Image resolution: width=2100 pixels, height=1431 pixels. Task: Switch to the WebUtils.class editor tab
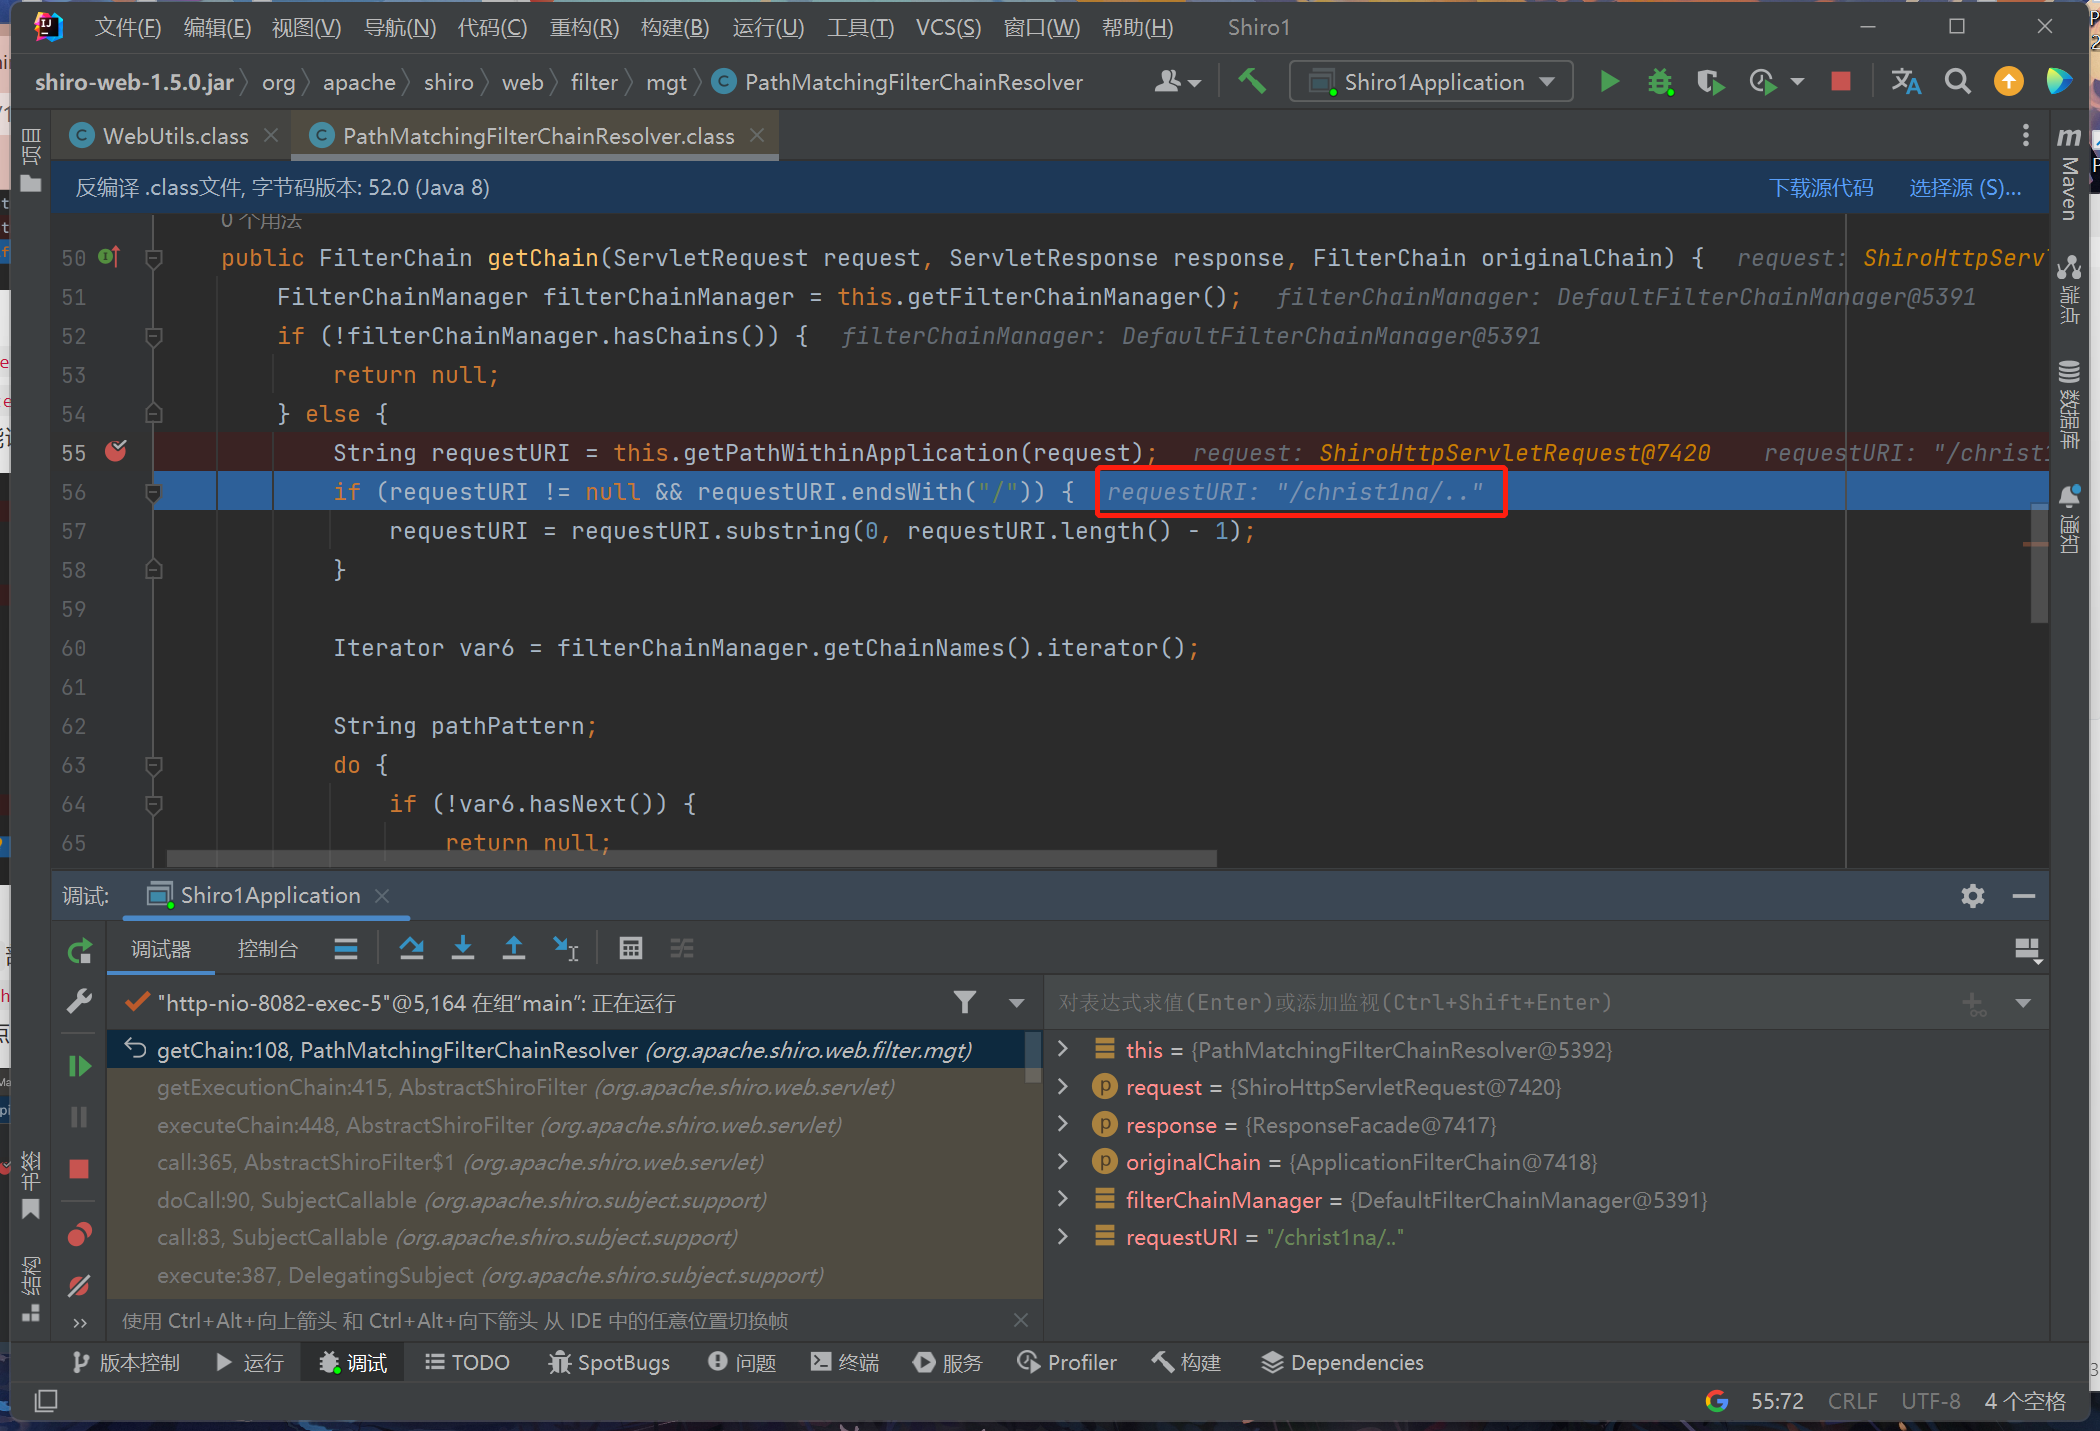tap(175, 136)
